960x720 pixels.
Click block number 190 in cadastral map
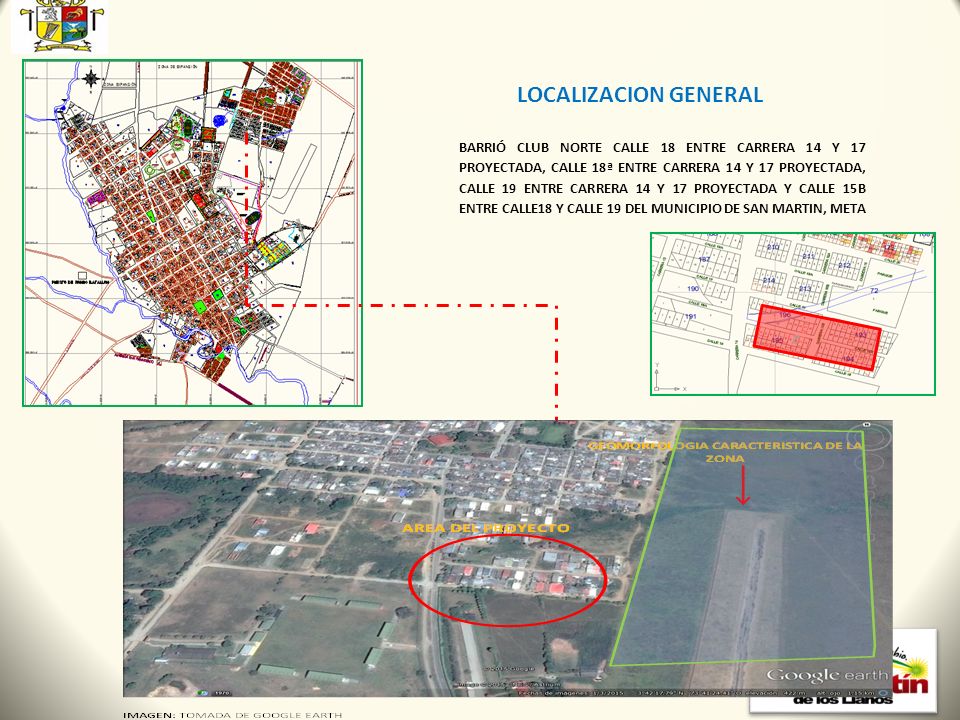coord(693,288)
